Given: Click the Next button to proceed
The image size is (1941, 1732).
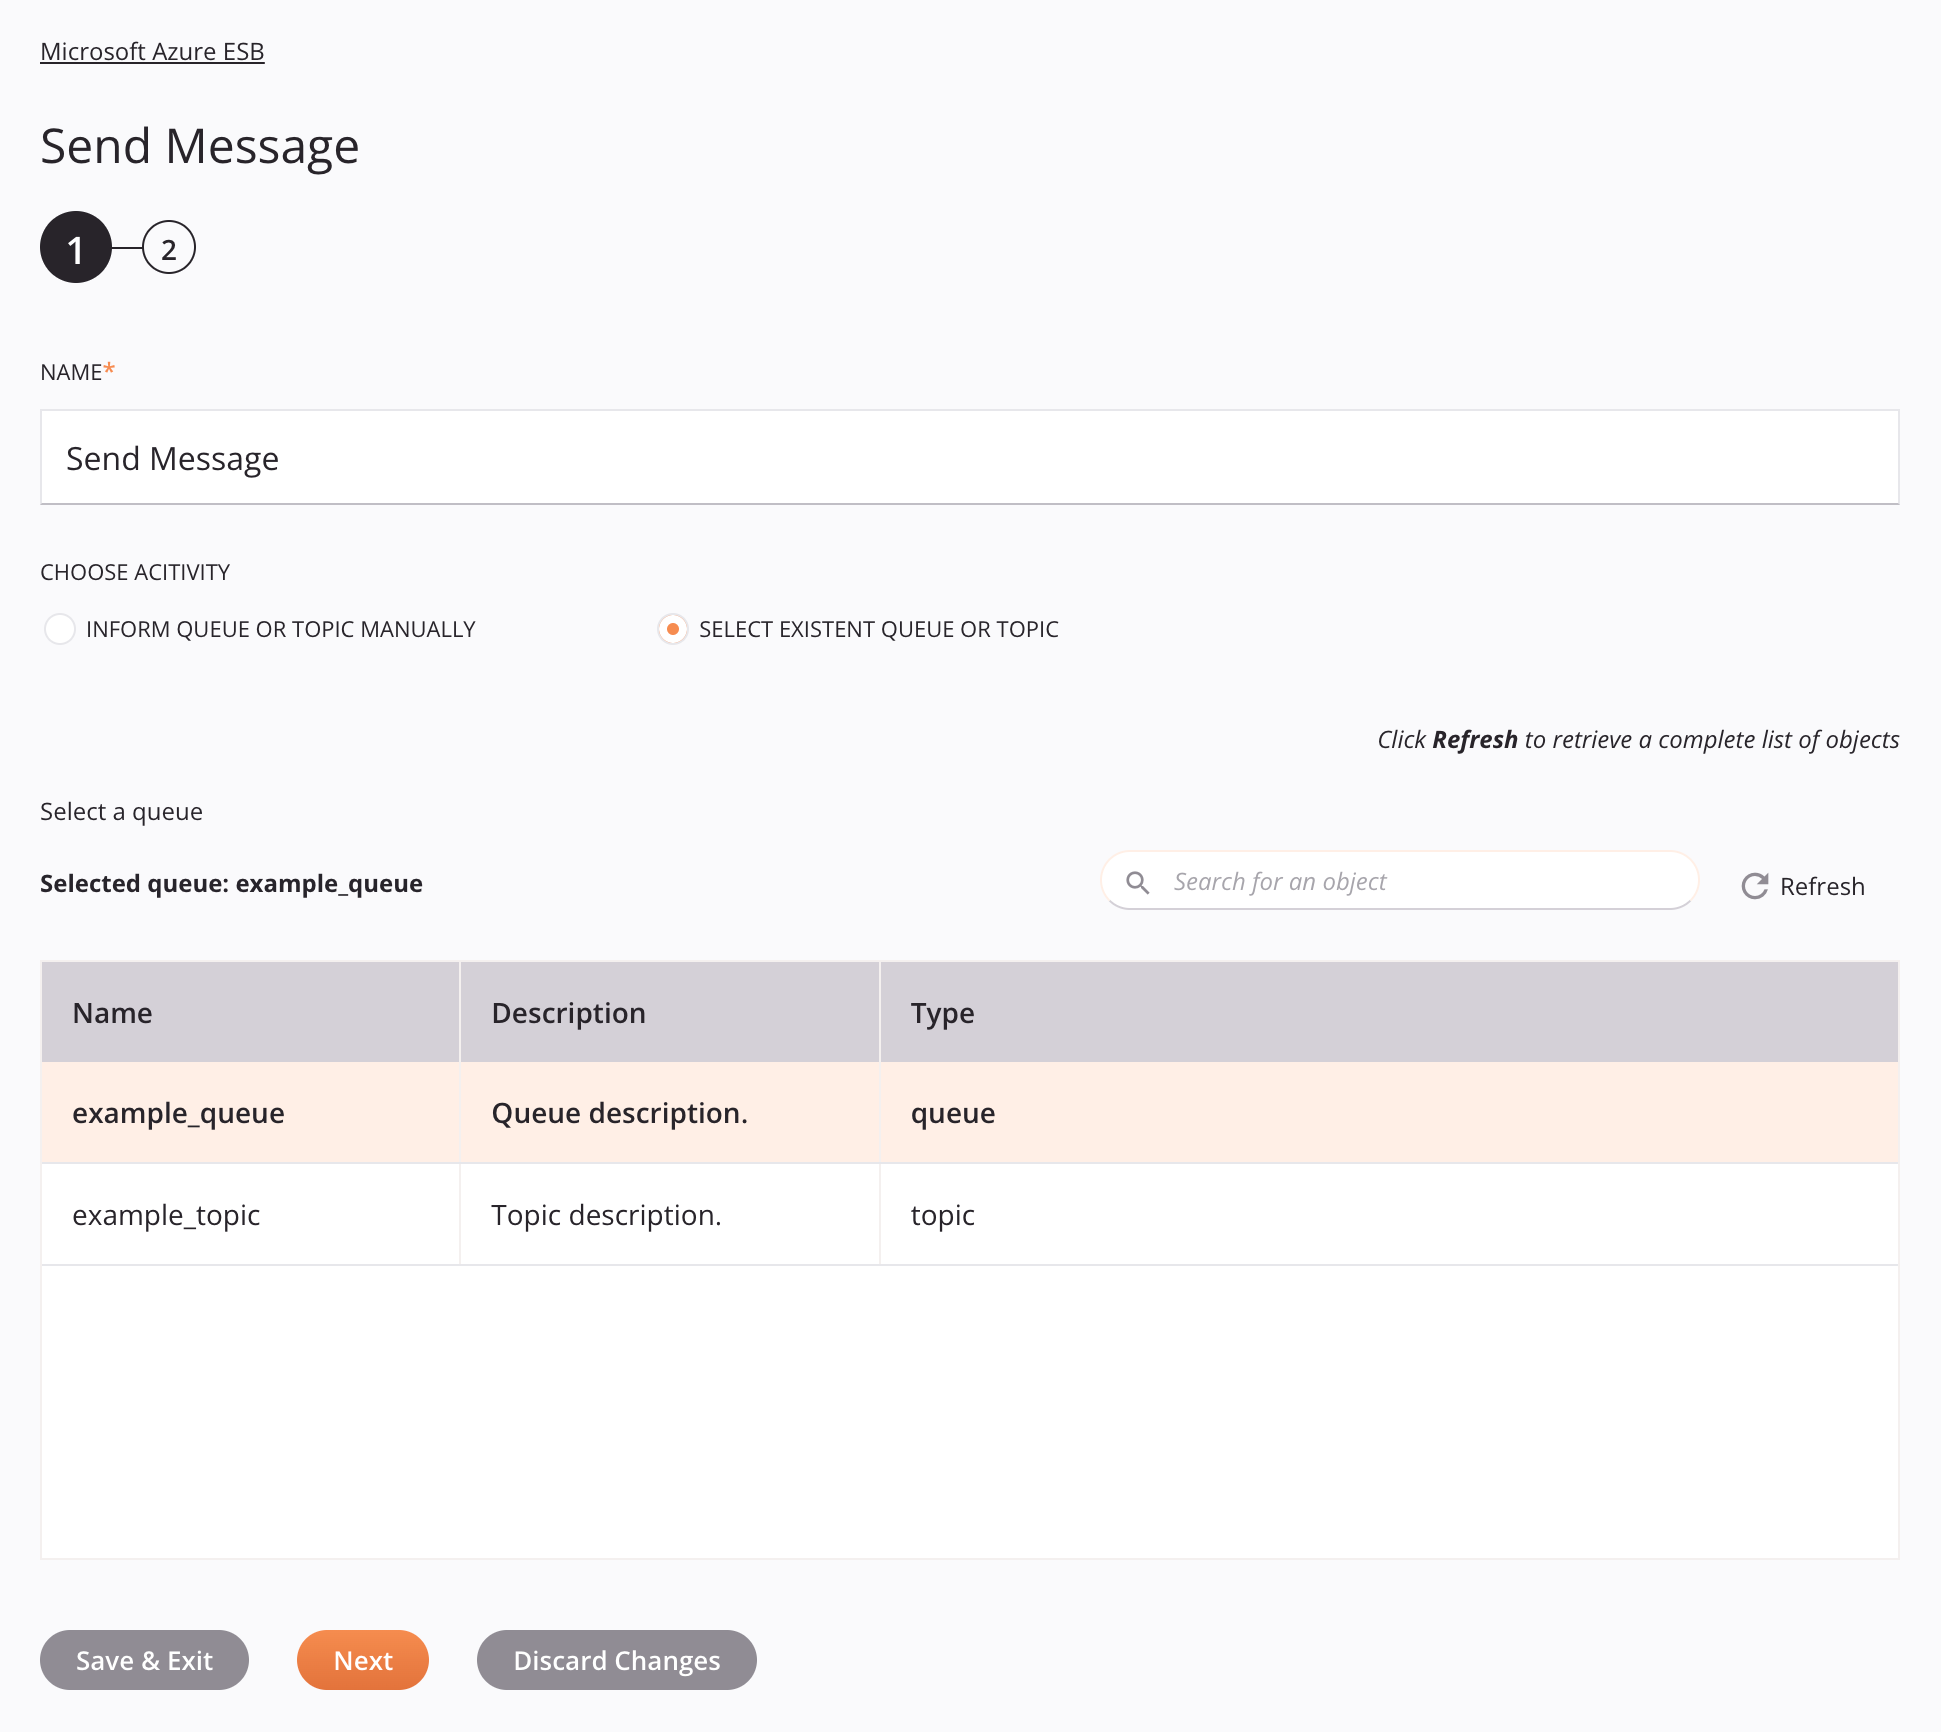Looking at the screenshot, I should 363,1660.
